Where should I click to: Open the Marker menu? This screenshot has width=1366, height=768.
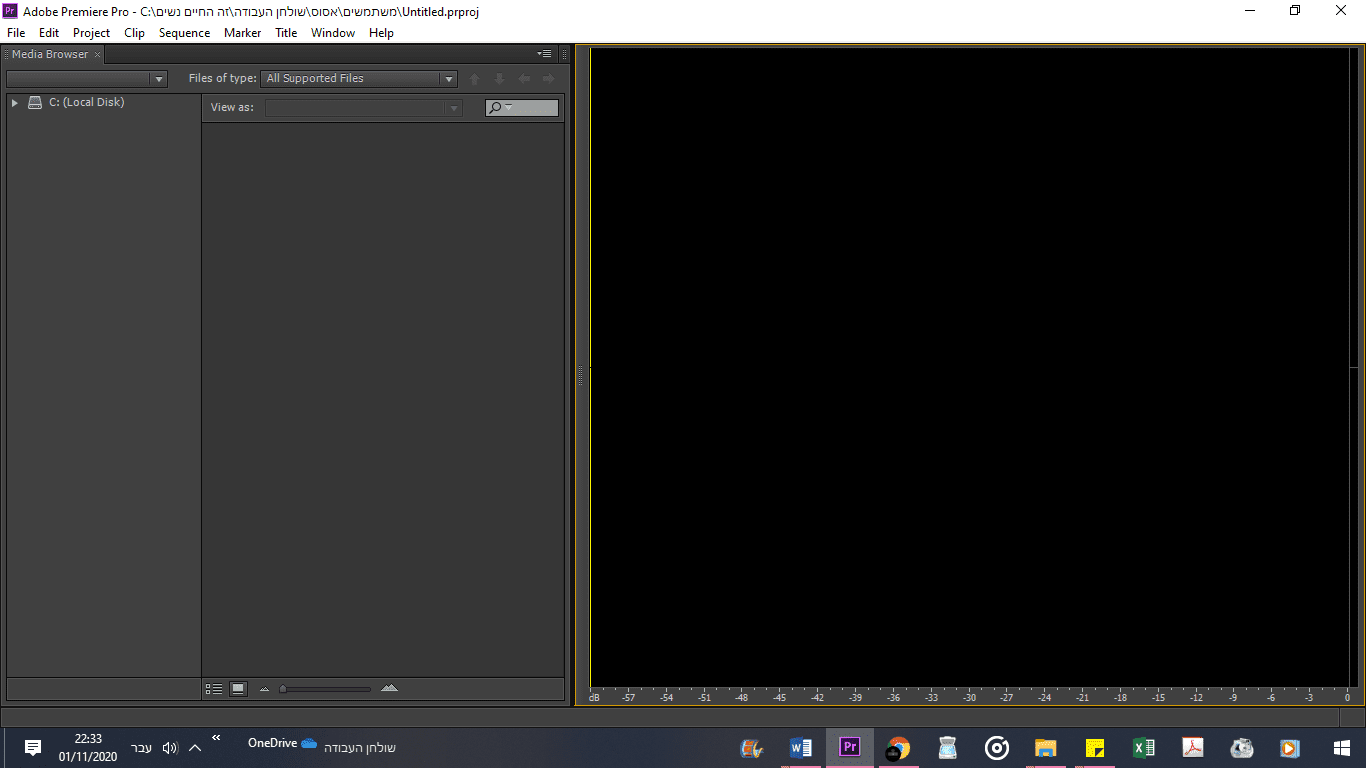(x=242, y=33)
